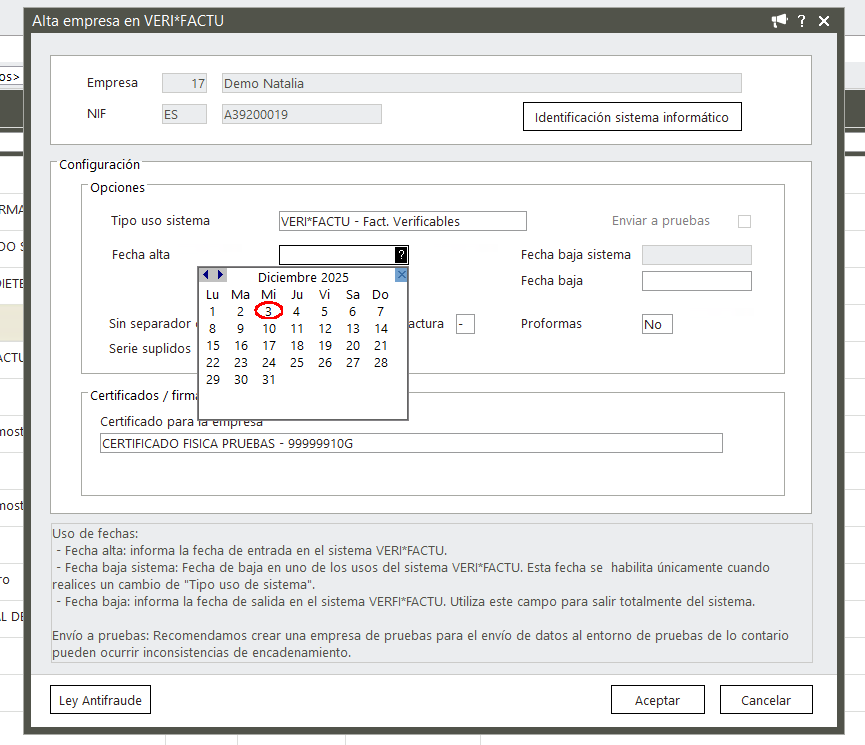This screenshot has width=865, height=745.
Task: Pick December 17 in the calendar
Action: 268,345
